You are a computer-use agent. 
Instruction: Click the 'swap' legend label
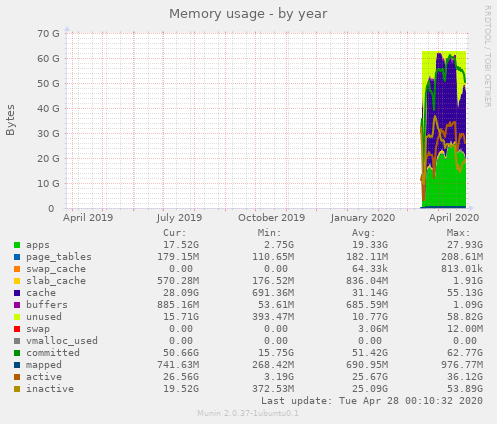click(x=38, y=329)
